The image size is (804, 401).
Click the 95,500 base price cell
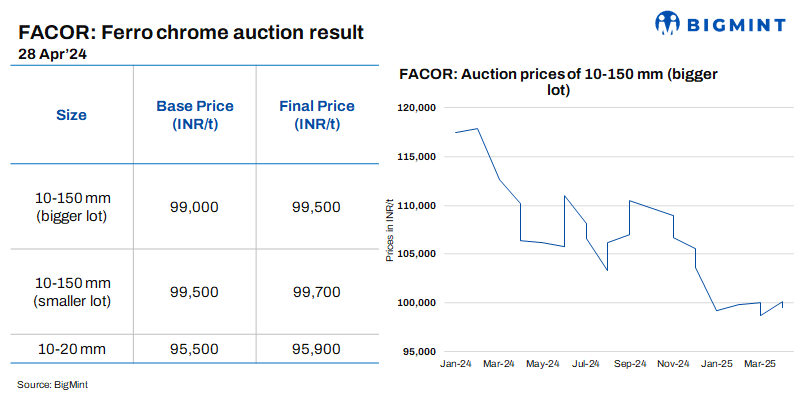(x=194, y=348)
